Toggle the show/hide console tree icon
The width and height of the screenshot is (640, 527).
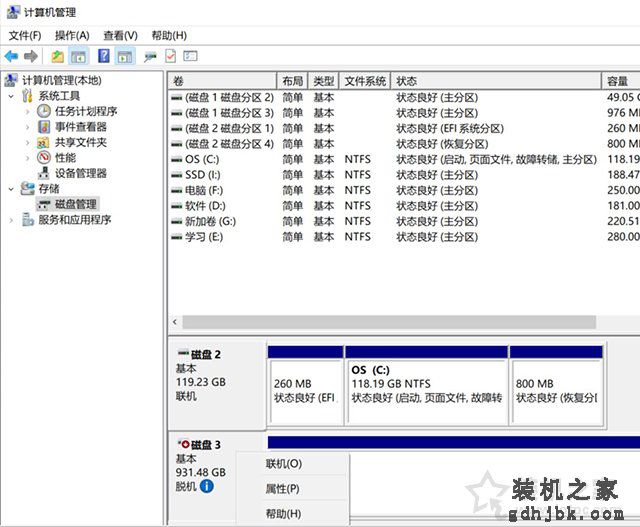coord(79,56)
